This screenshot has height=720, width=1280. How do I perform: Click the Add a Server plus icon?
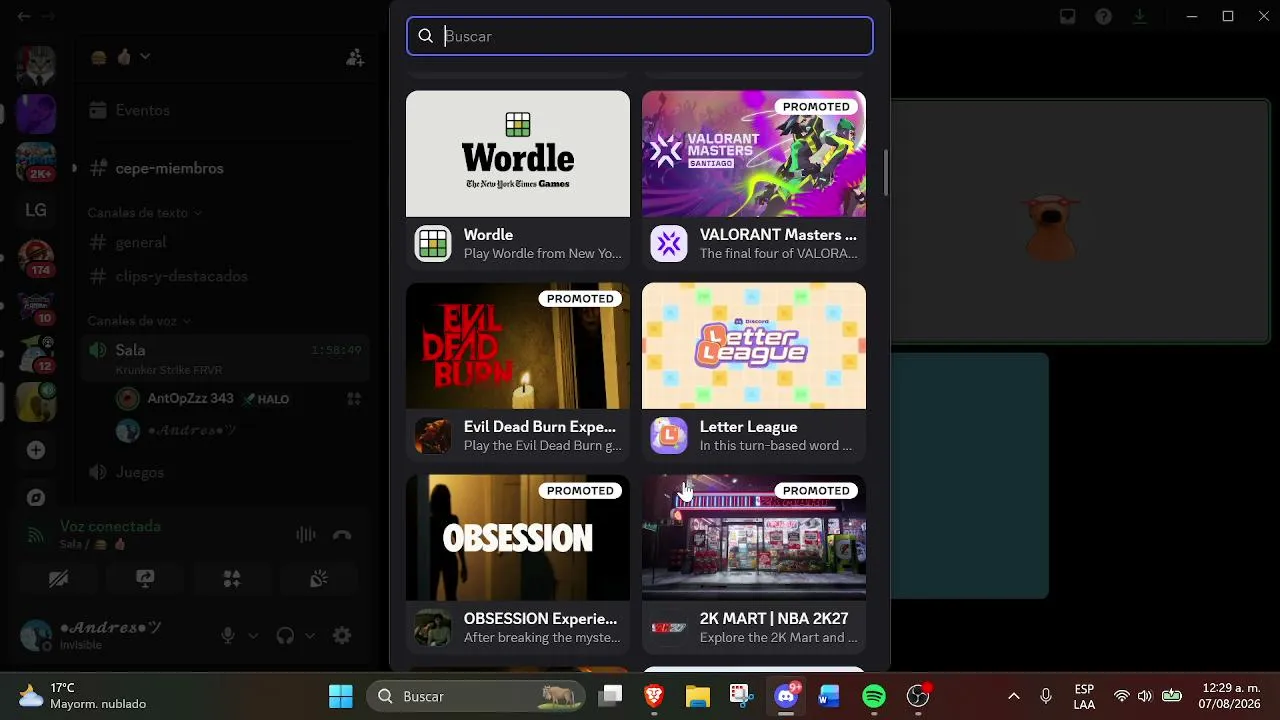(36, 450)
